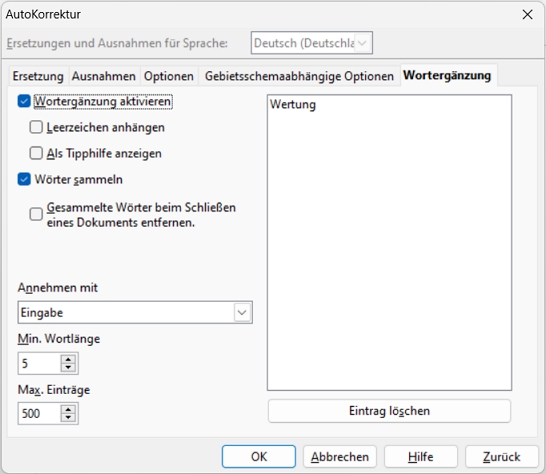Viewport: 546px width, 474px height.
Task: Expand the language selection combo box
Action: [363, 43]
